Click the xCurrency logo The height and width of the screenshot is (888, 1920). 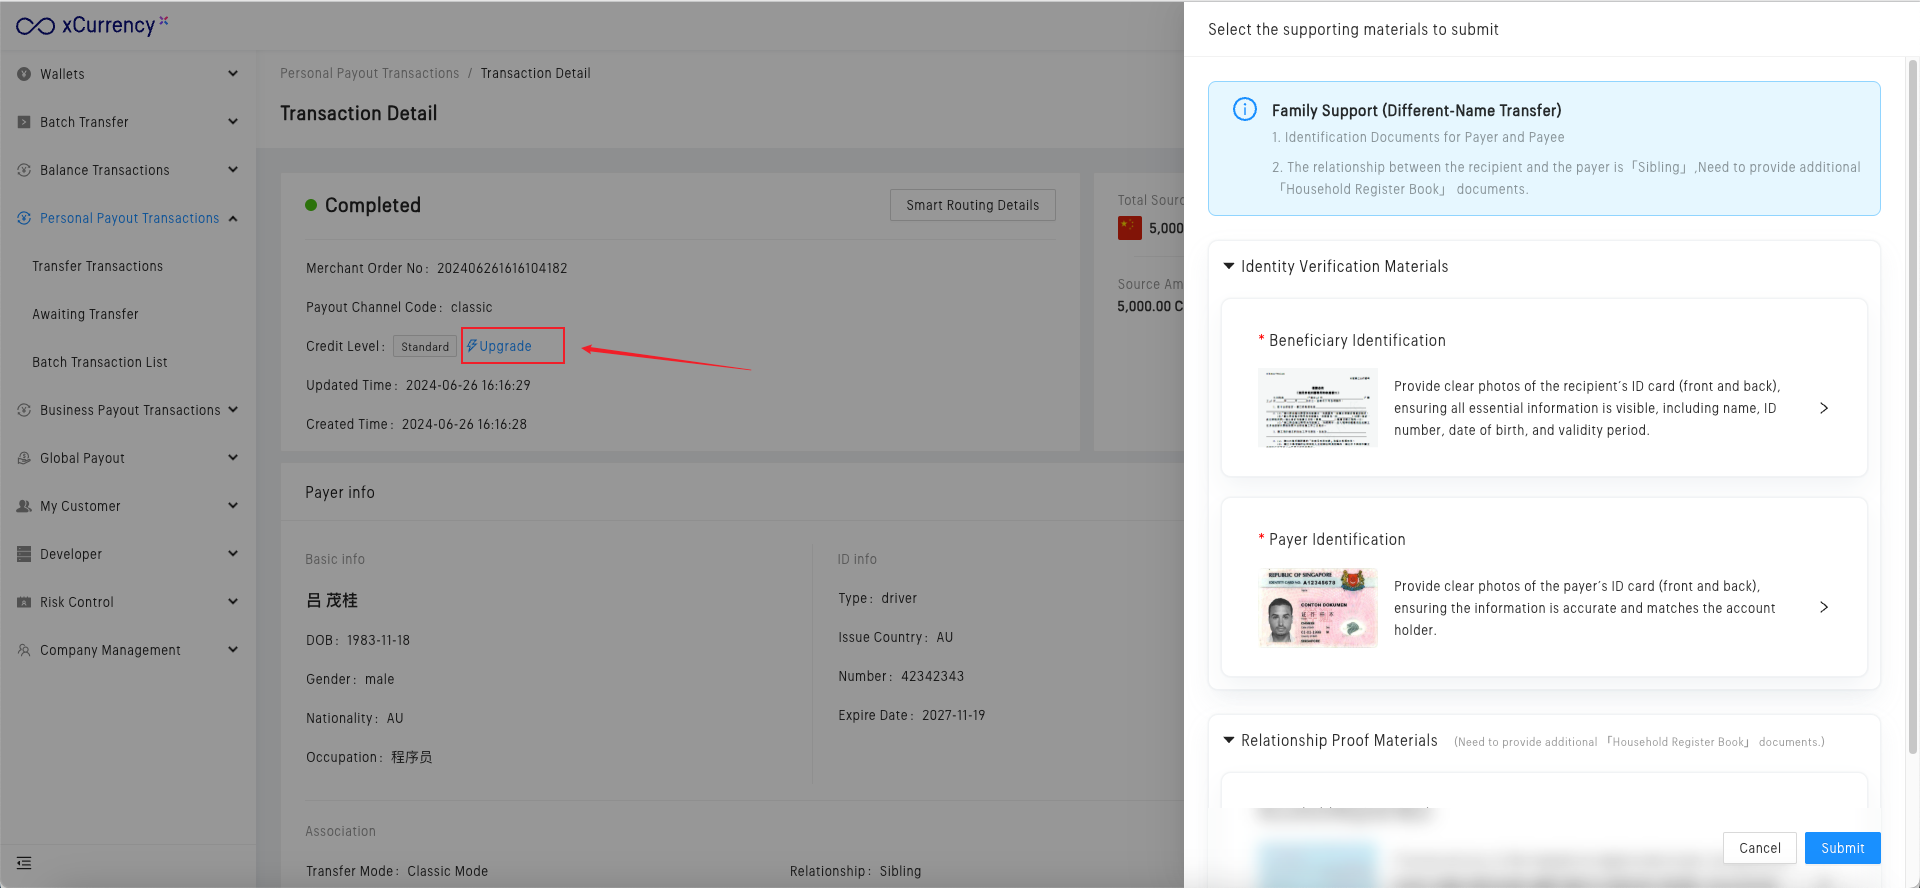tap(92, 25)
